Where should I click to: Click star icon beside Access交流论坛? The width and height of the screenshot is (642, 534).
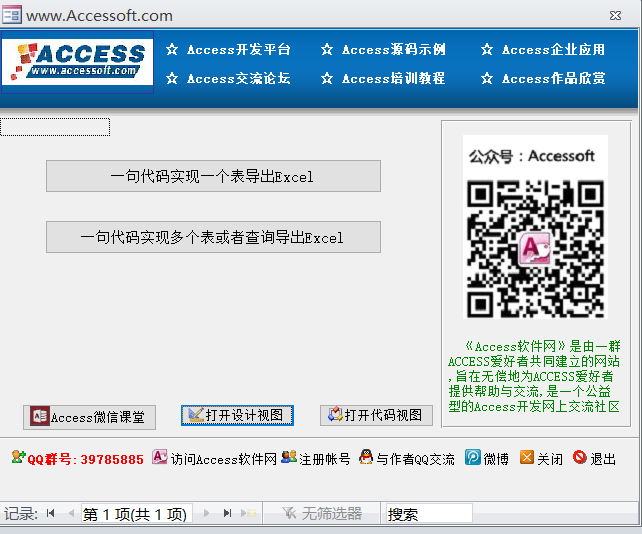(172, 78)
